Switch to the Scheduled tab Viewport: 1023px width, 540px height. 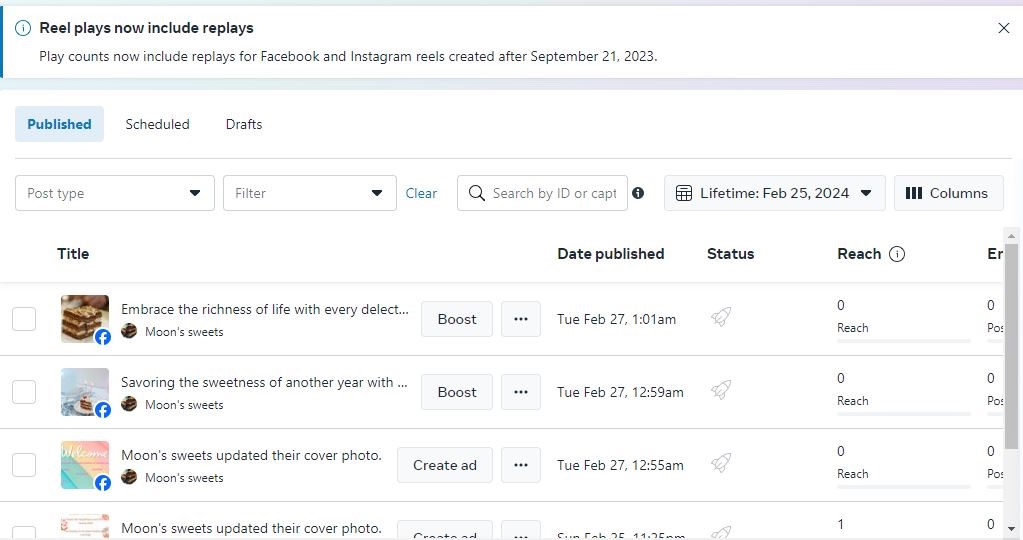[x=157, y=124]
